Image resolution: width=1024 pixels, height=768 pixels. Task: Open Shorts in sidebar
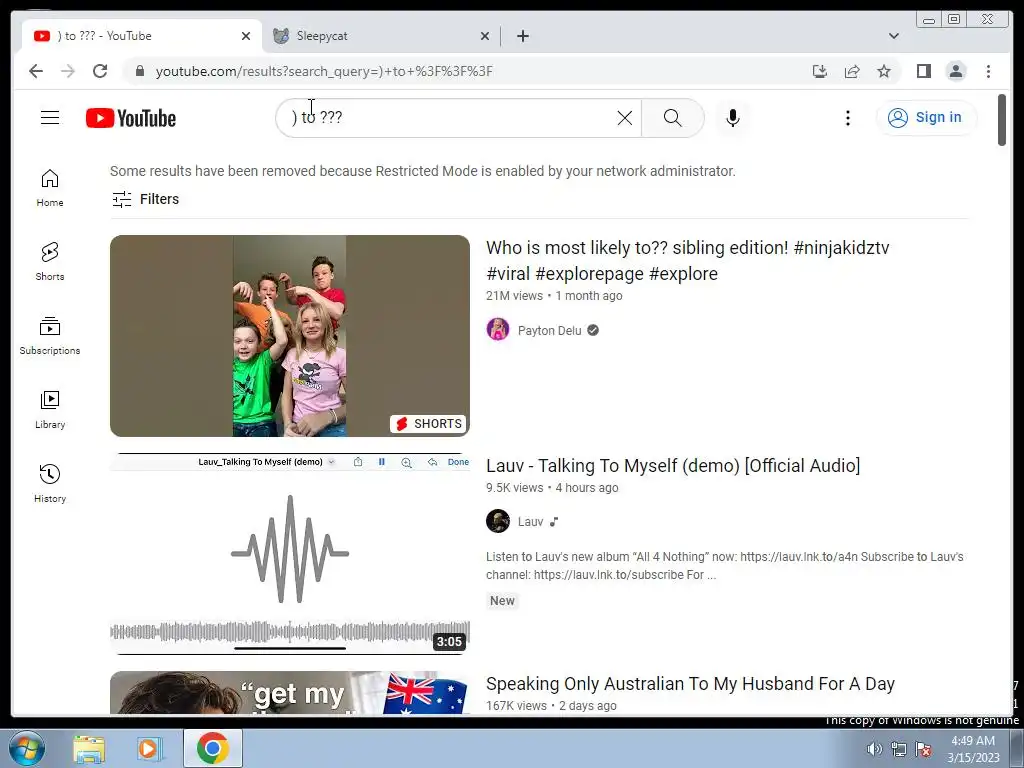(x=50, y=262)
